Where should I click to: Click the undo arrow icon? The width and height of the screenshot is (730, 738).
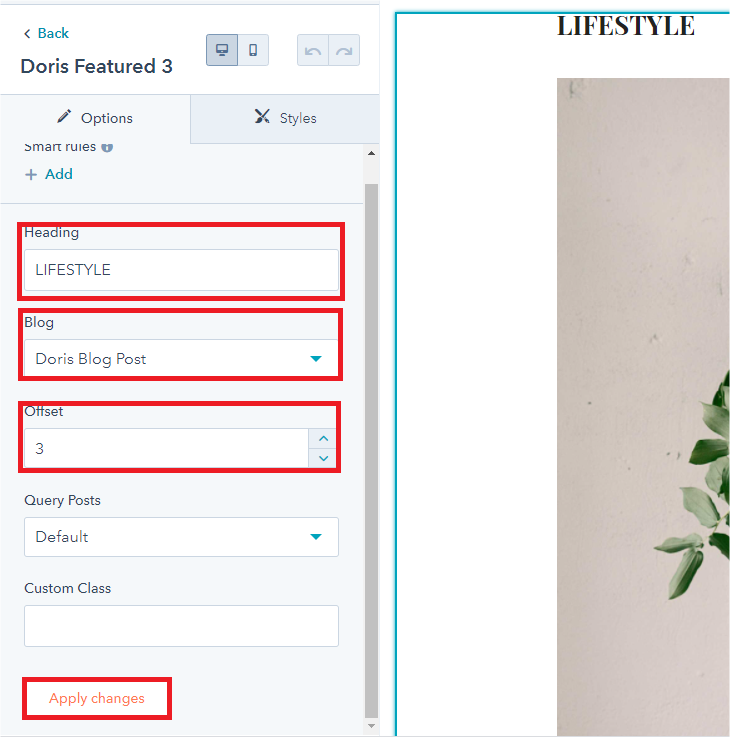point(313,50)
